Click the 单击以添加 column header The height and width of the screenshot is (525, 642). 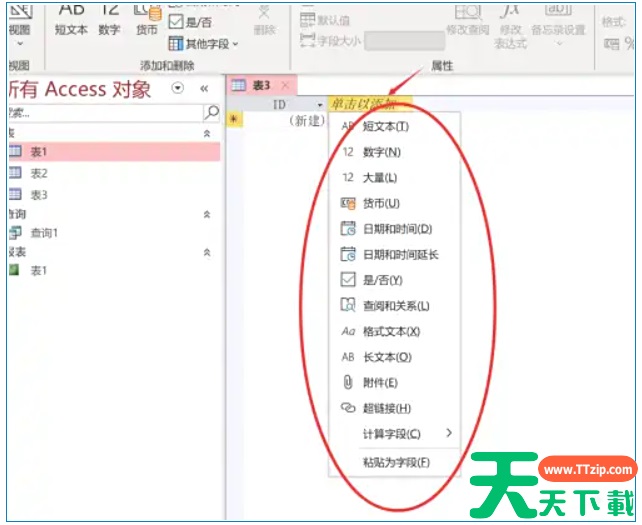(x=370, y=104)
